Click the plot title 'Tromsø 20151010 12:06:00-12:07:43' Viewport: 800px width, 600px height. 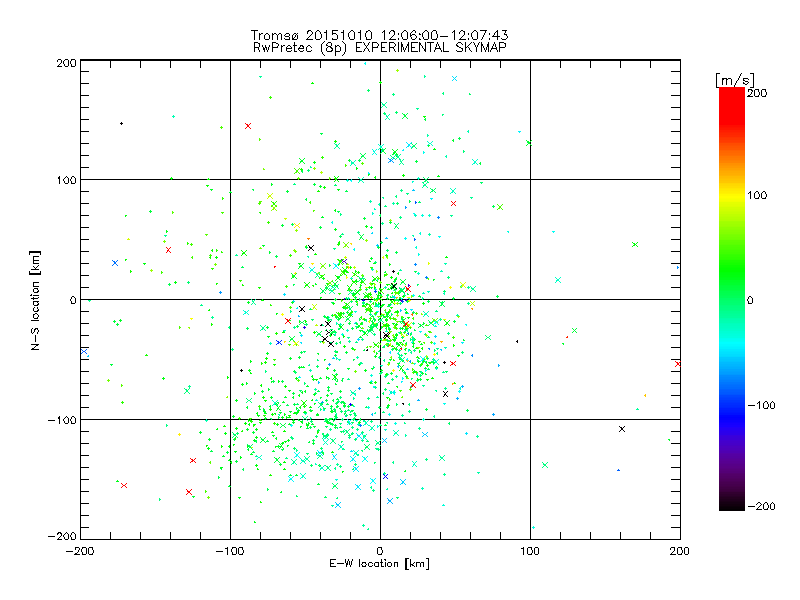379,35
